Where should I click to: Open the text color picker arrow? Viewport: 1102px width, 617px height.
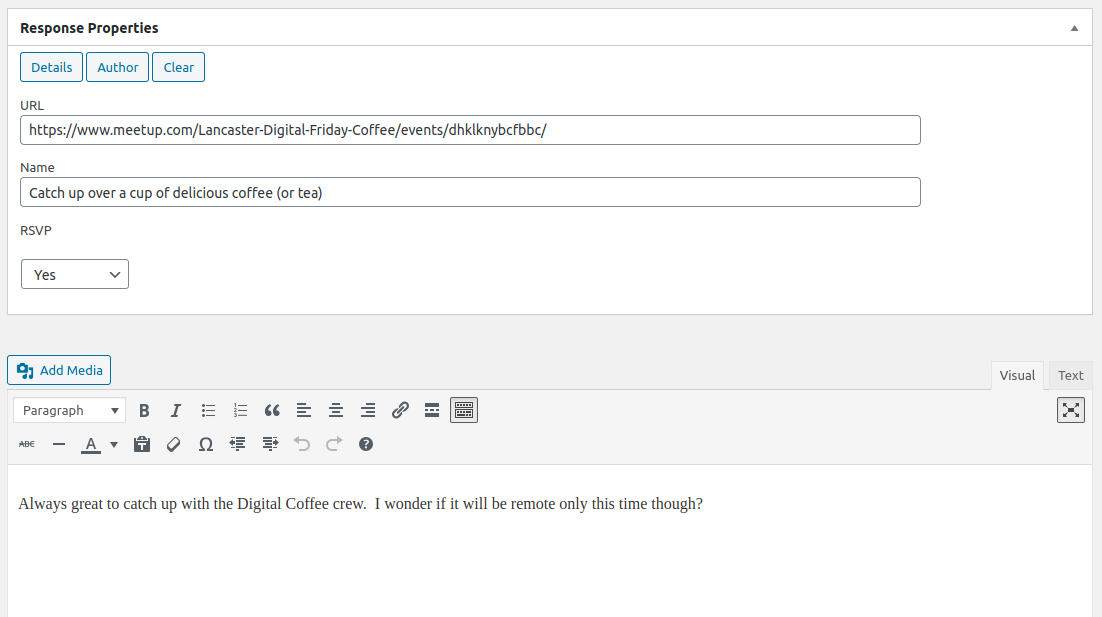tap(114, 444)
